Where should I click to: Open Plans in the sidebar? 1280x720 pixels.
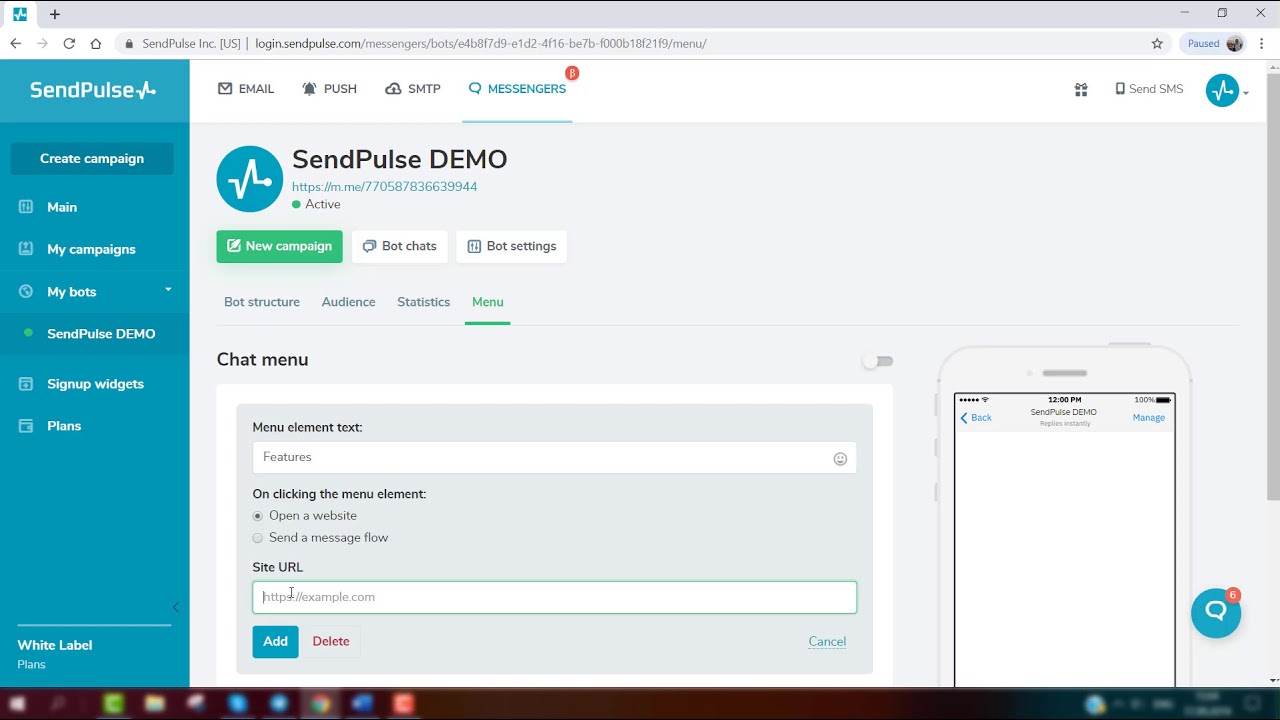64,426
